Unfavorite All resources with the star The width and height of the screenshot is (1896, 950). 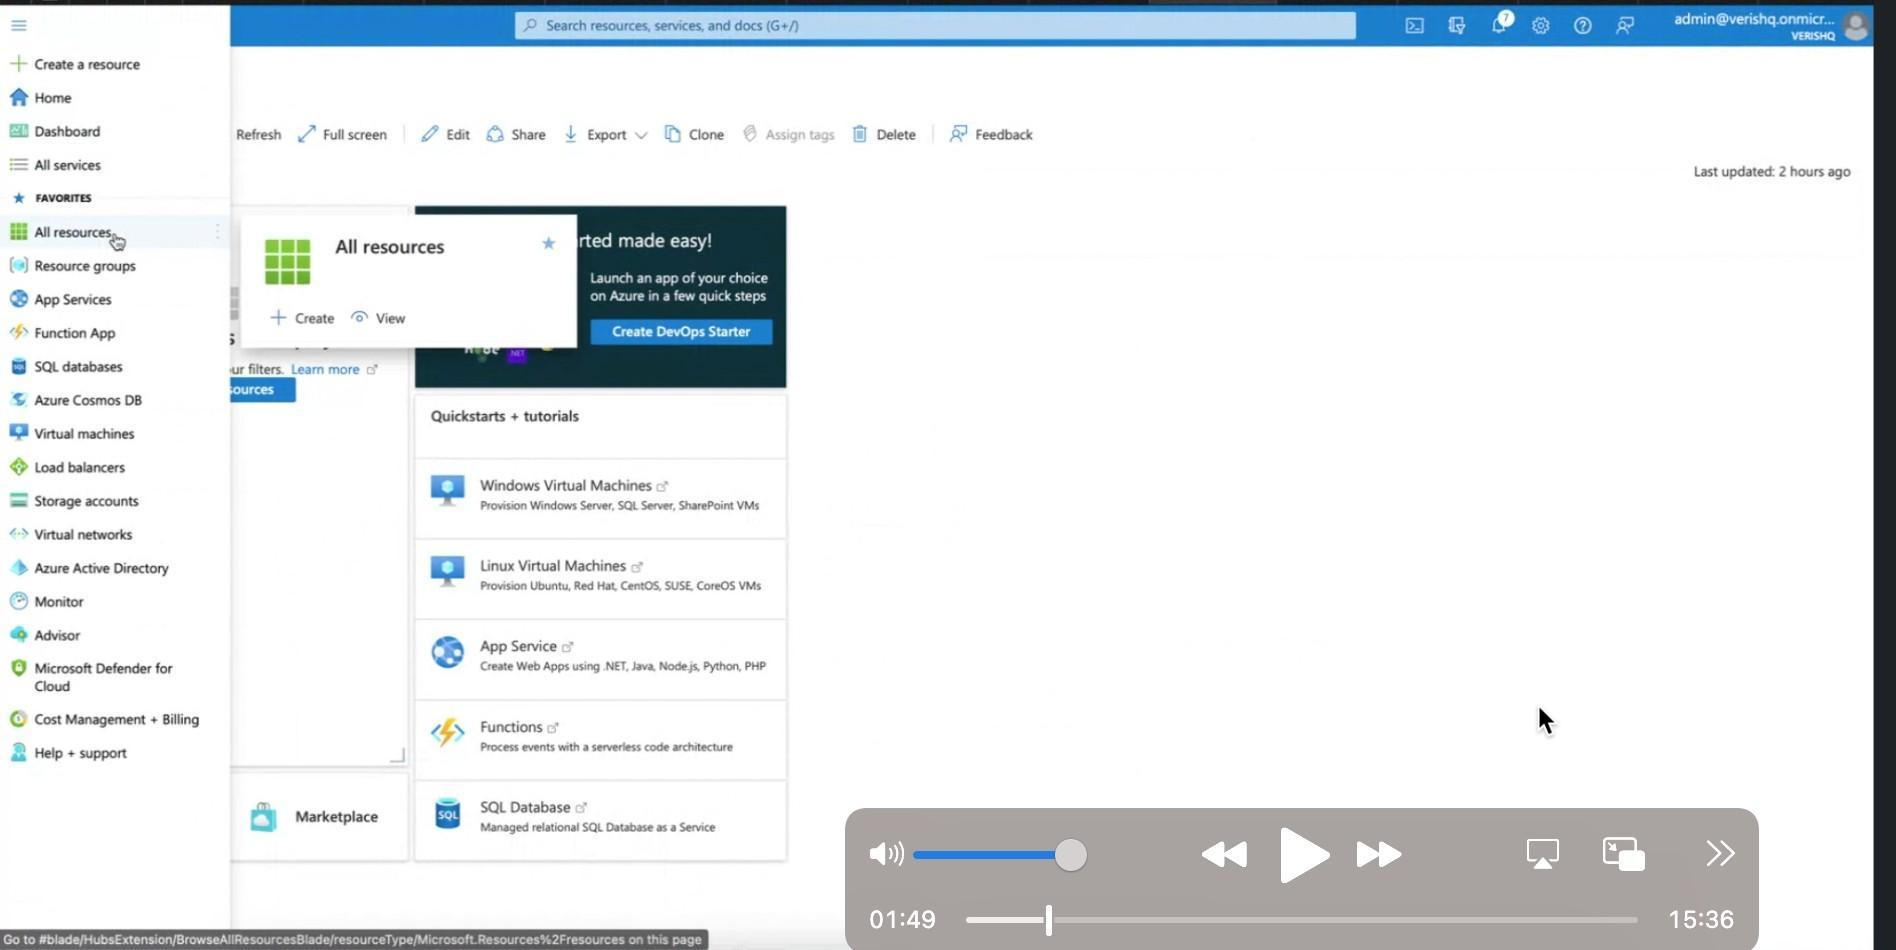(548, 243)
